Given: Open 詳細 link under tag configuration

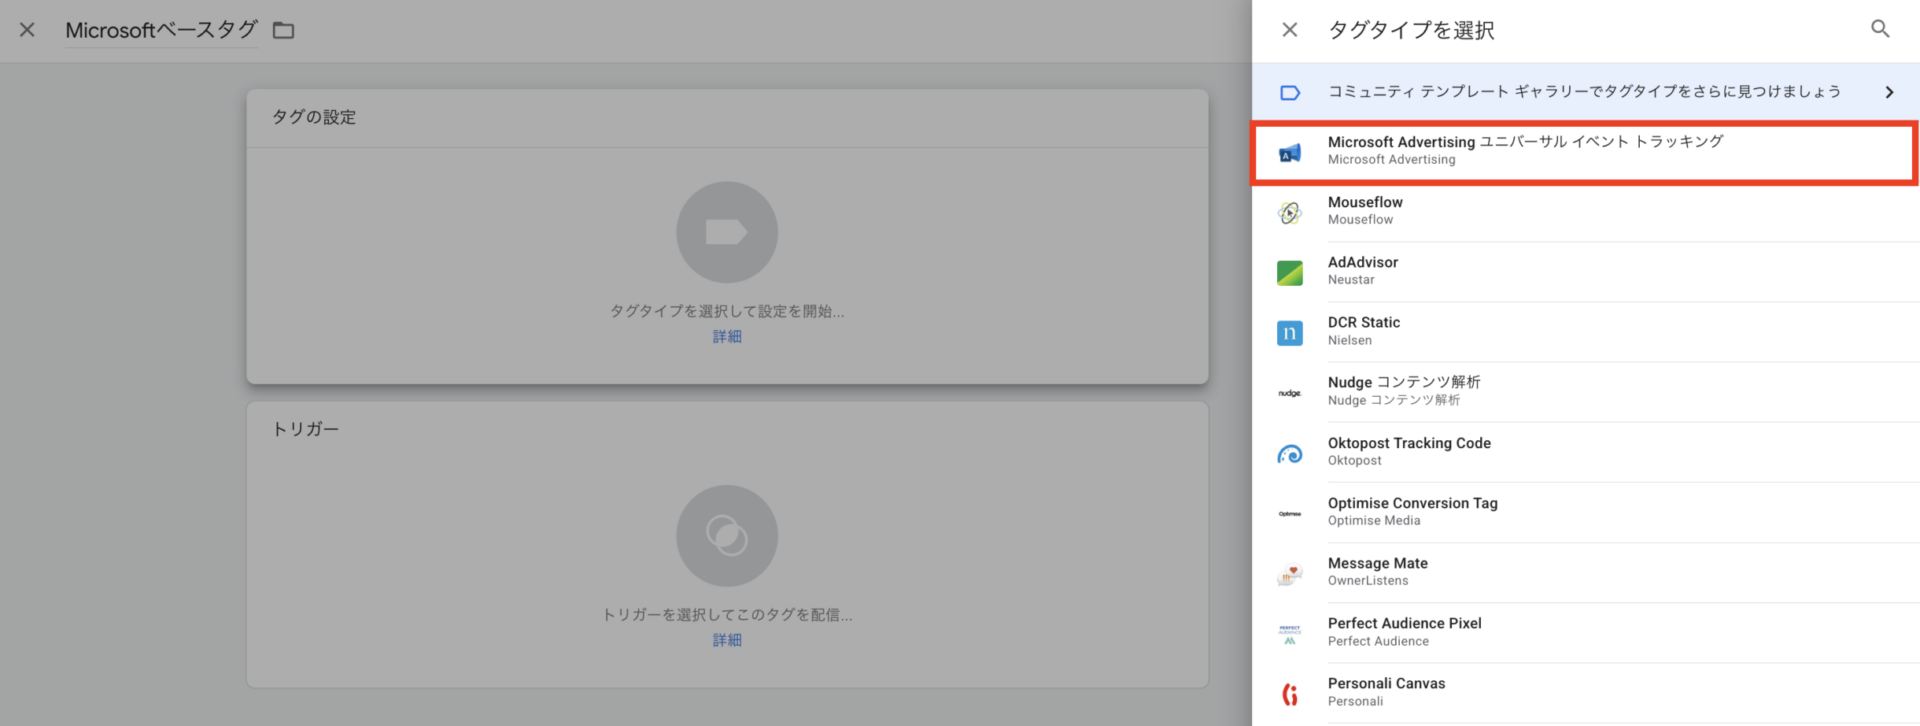Looking at the screenshot, I should (x=727, y=337).
